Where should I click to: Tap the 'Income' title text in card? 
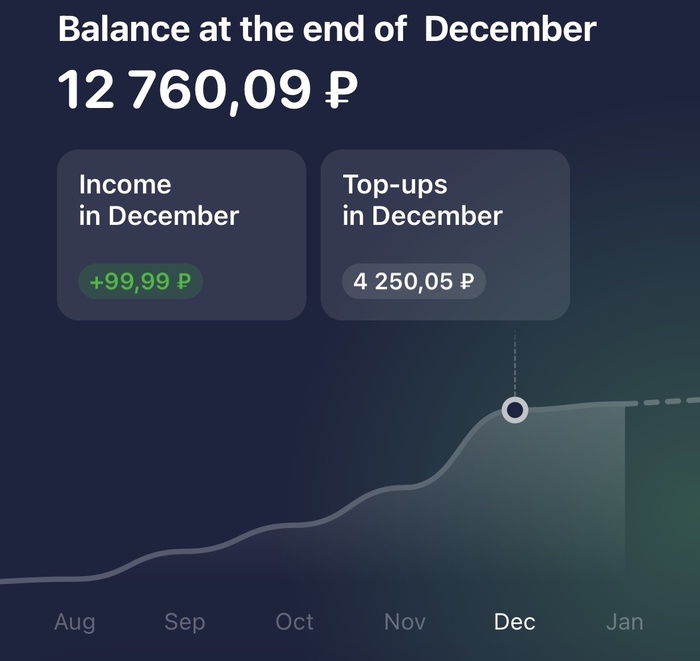[x=125, y=185]
